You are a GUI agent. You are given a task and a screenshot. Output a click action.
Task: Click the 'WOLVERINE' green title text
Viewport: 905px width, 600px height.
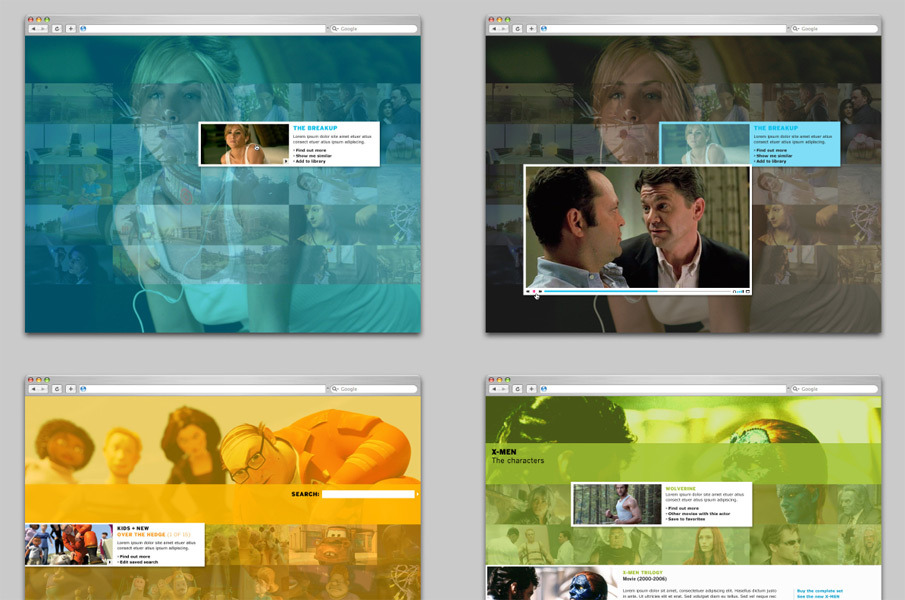(680, 489)
